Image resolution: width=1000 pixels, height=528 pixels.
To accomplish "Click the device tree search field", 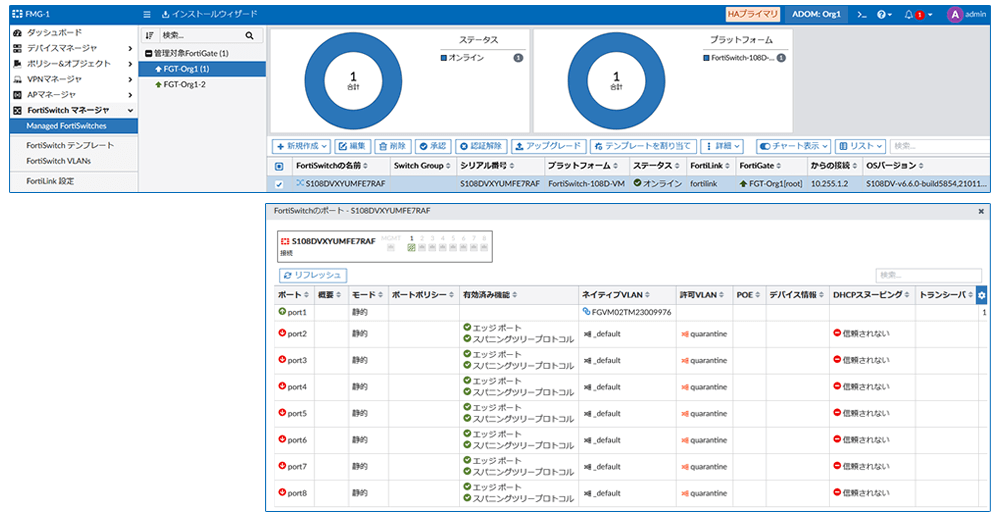I will coord(202,36).
